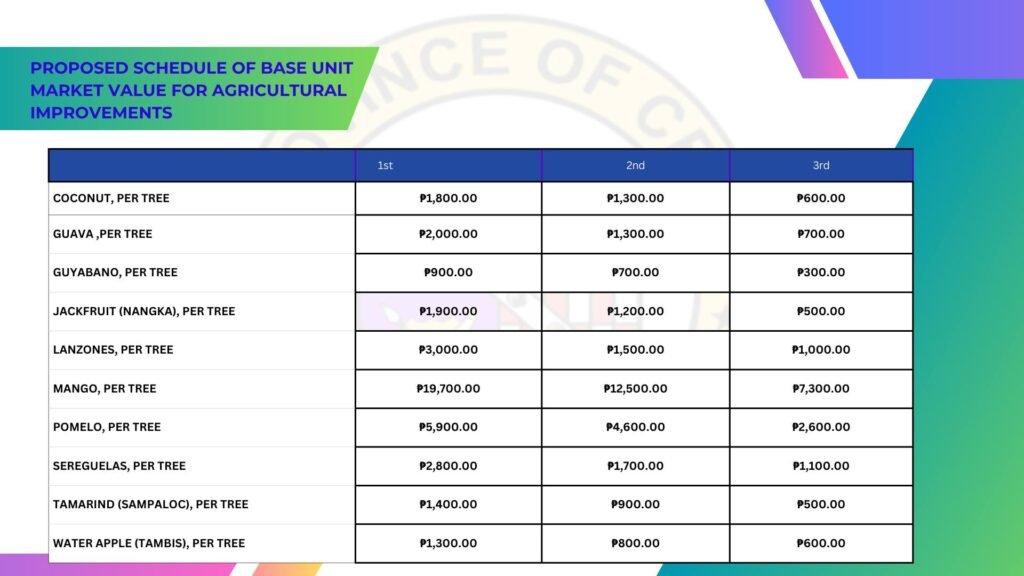Click the MANGO, PER TREE row label
The image size is (1024, 576).
[104, 388]
